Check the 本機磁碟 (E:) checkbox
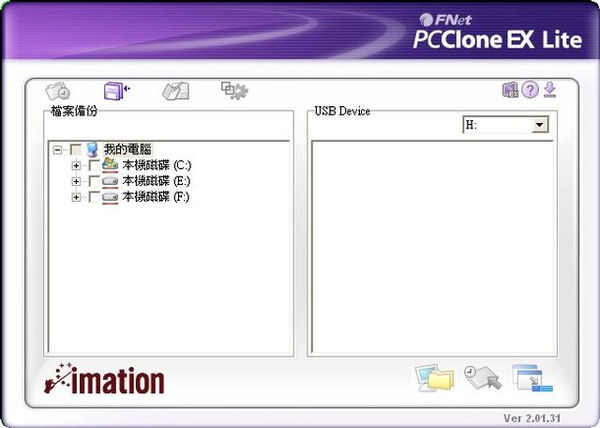 [94, 181]
